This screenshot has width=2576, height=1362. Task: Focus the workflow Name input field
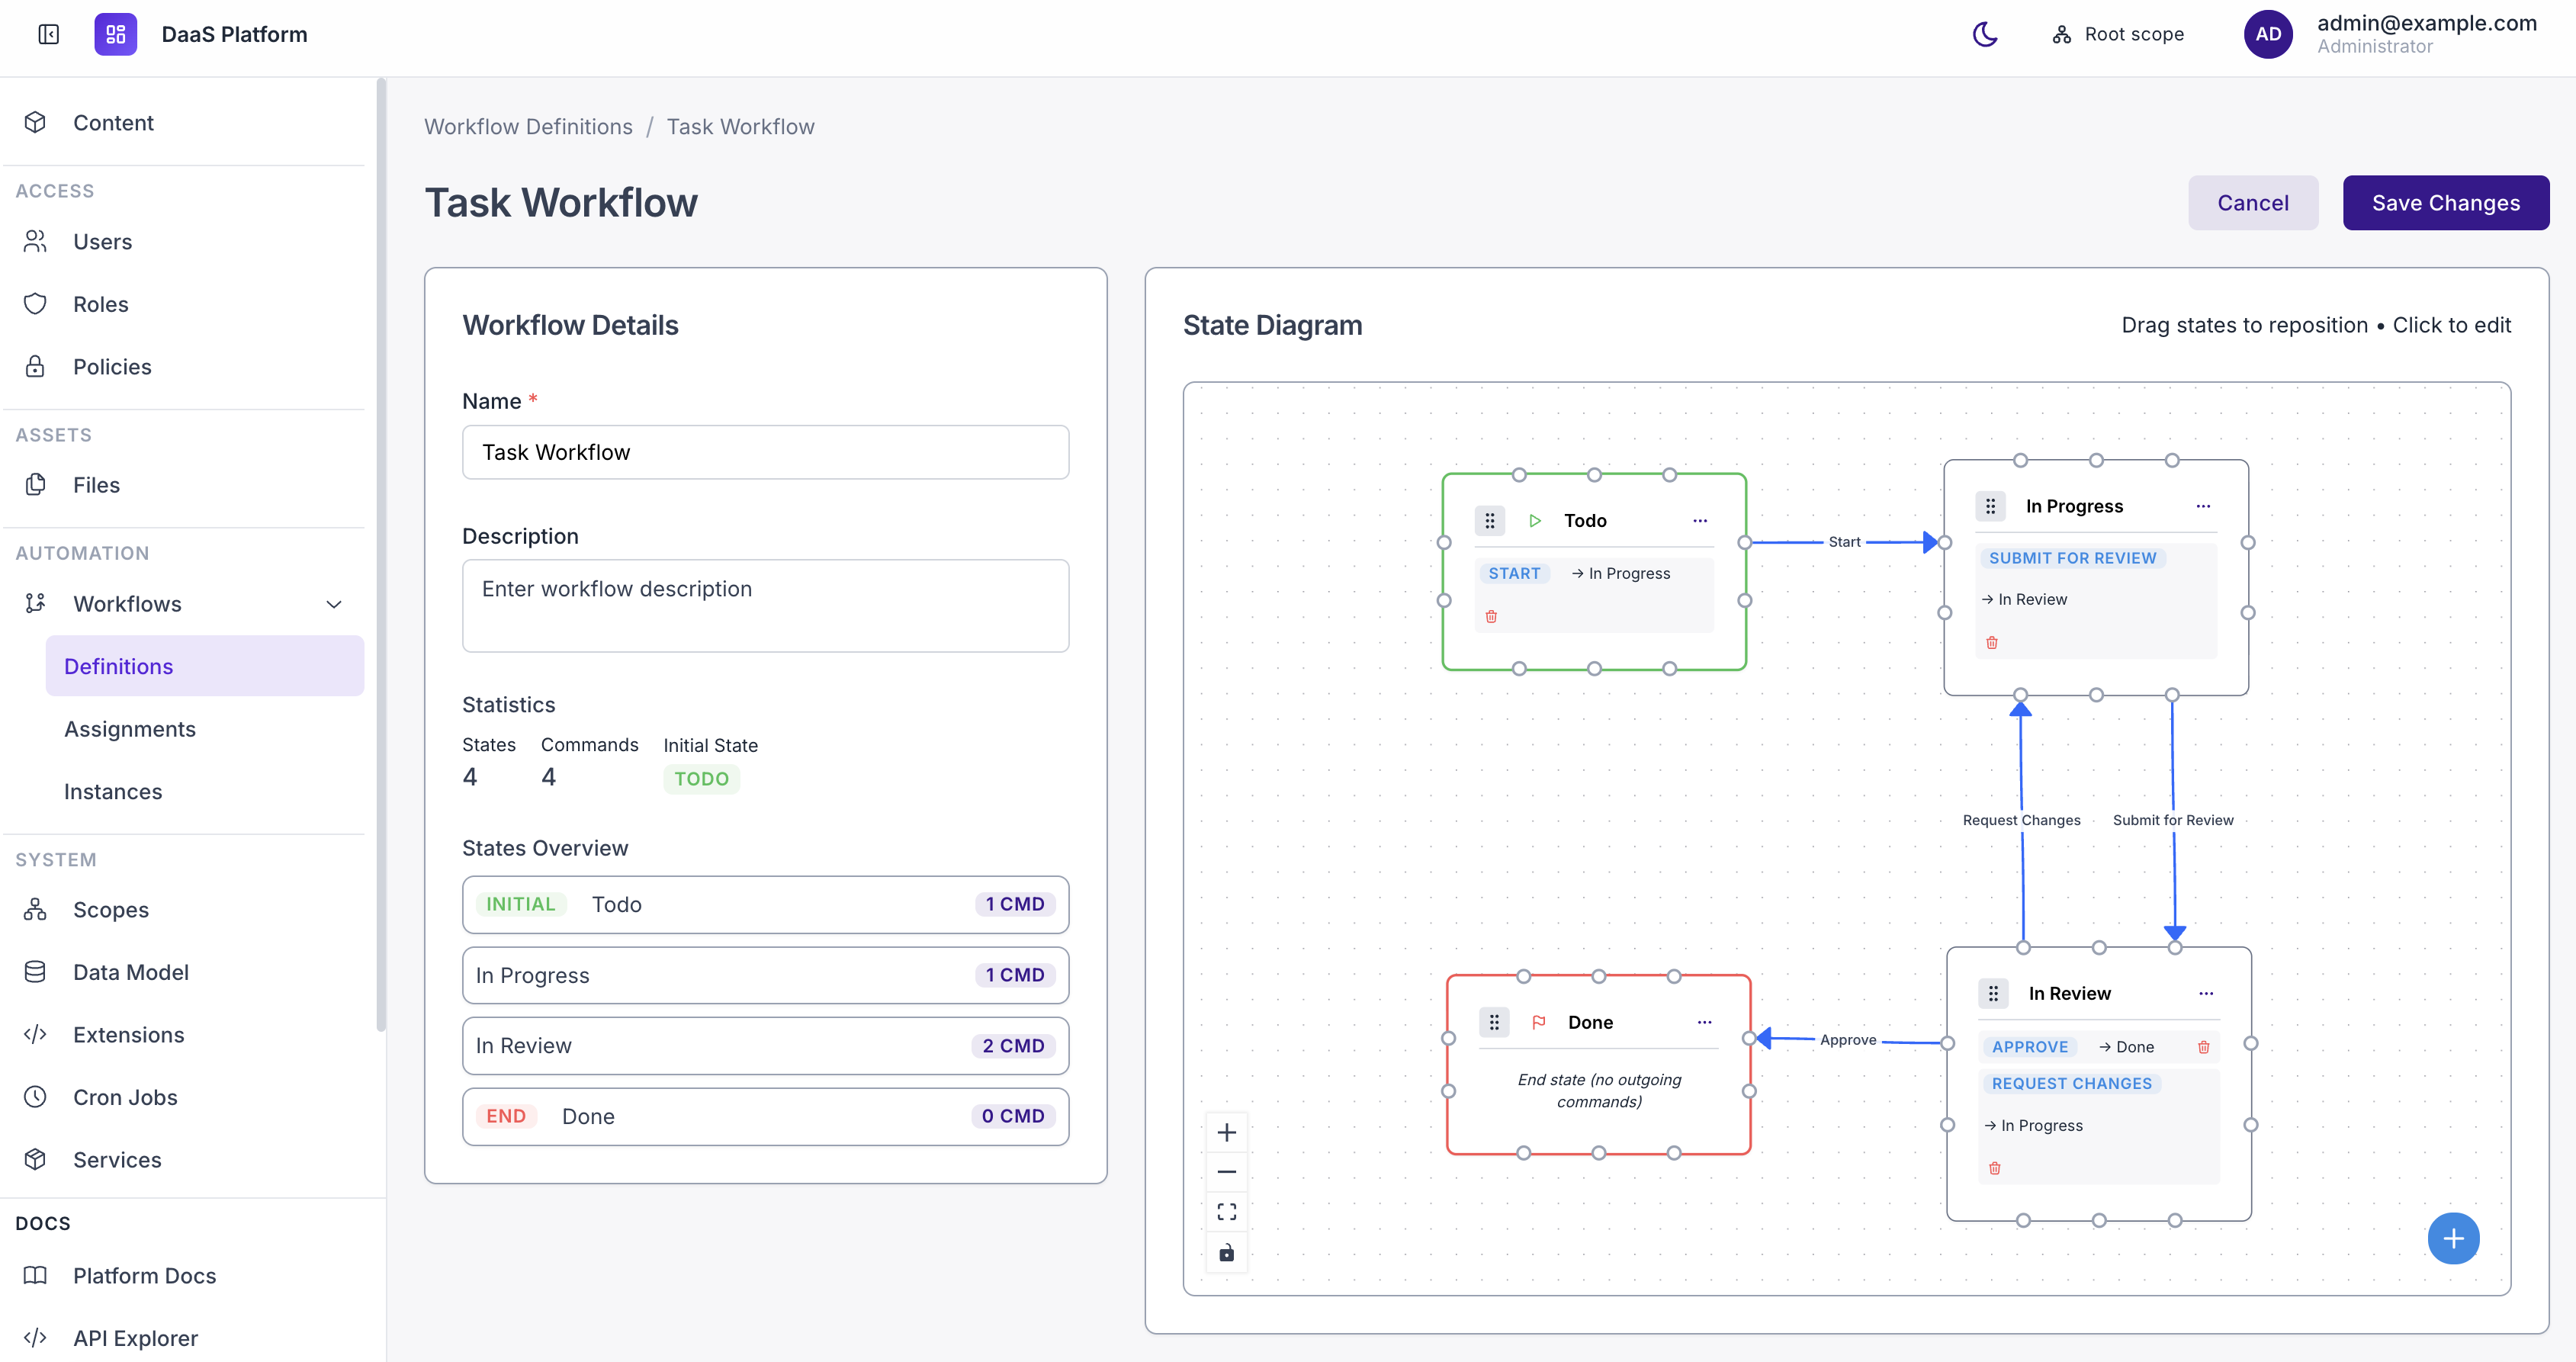coord(765,452)
